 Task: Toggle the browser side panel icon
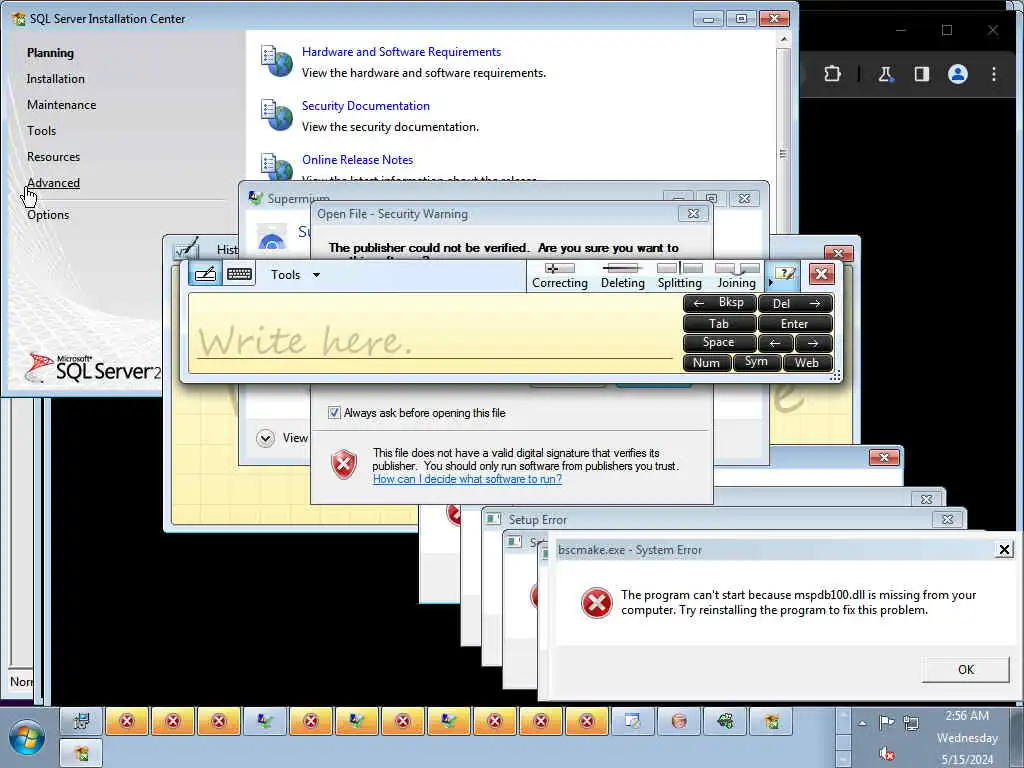[921, 74]
